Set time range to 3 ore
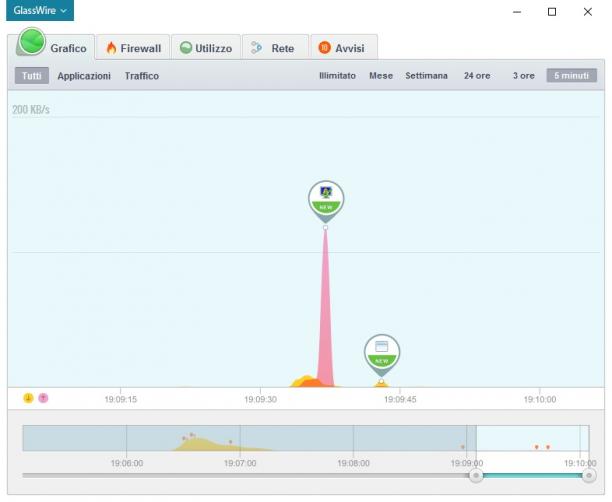Image resolution: width=612 pixels, height=502 pixels. pos(523,75)
